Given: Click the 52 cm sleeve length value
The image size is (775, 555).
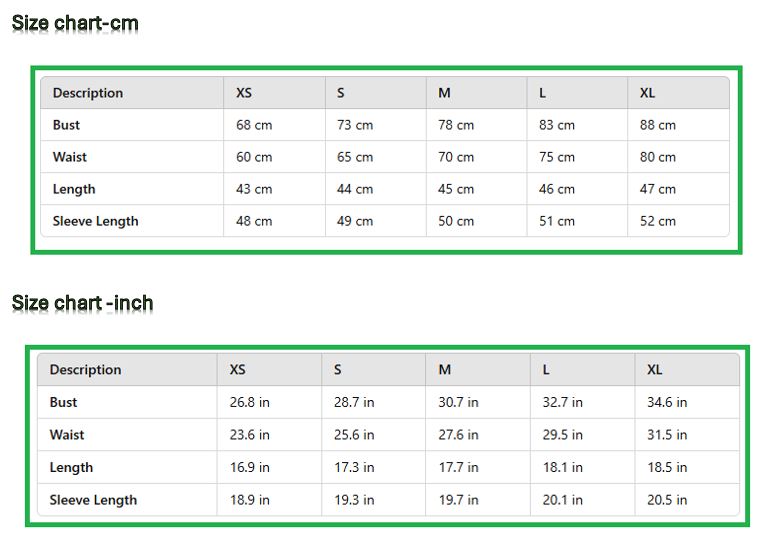Looking at the screenshot, I should 658,221.
